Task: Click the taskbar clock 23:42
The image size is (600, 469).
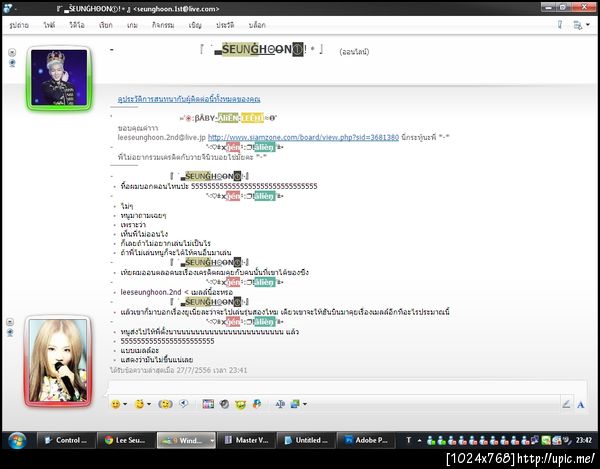Action: tap(584, 440)
